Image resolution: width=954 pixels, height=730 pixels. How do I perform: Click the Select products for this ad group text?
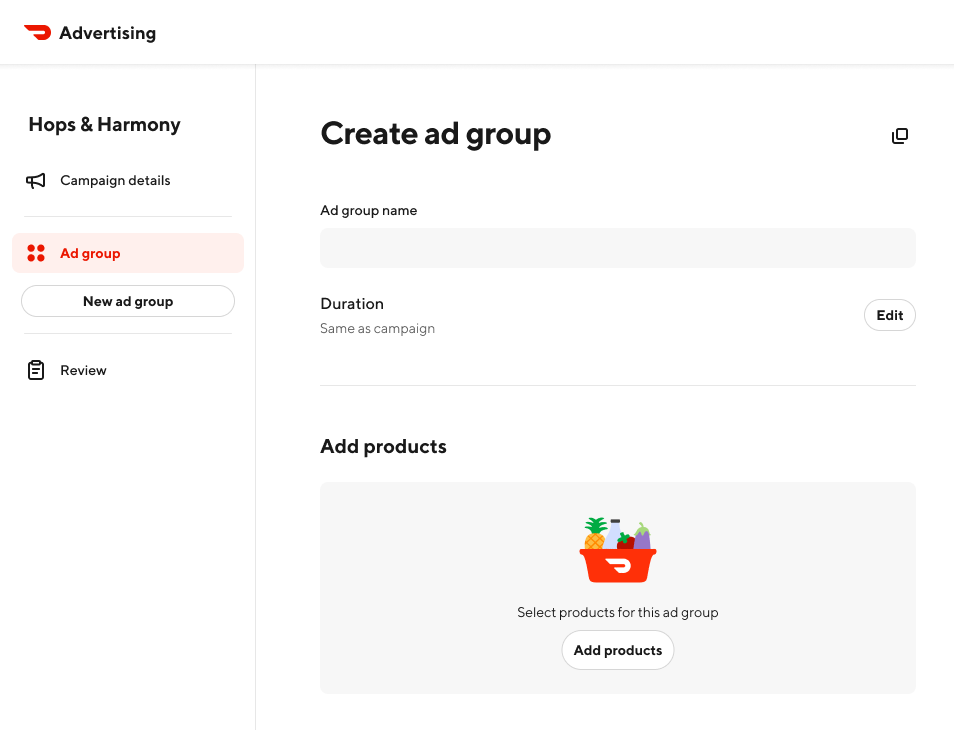click(x=617, y=612)
